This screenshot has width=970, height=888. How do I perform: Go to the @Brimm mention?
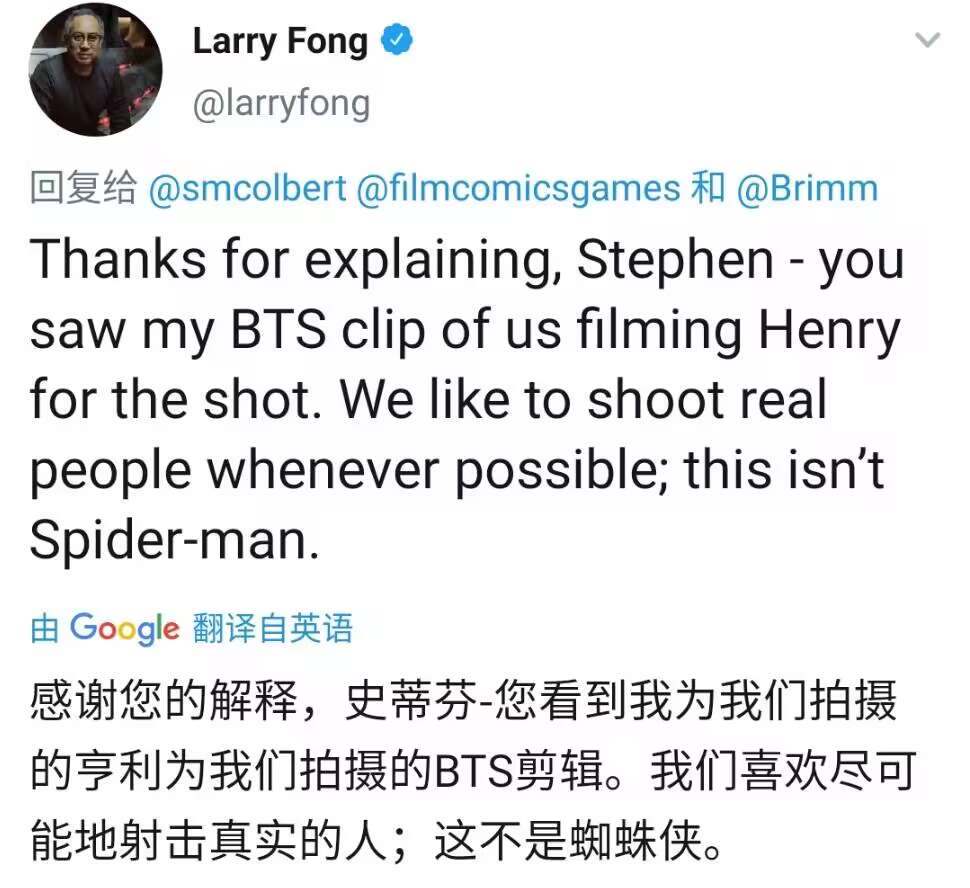point(807,188)
